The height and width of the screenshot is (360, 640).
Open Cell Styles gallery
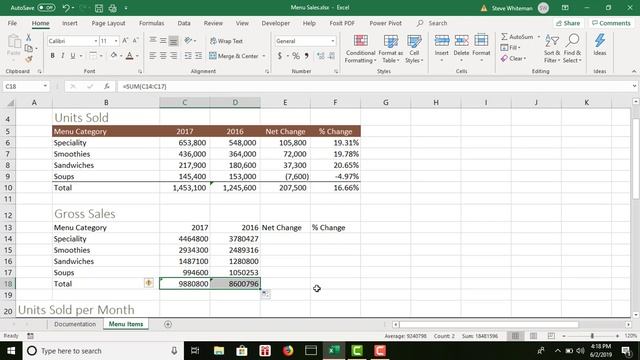[x=414, y=49]
